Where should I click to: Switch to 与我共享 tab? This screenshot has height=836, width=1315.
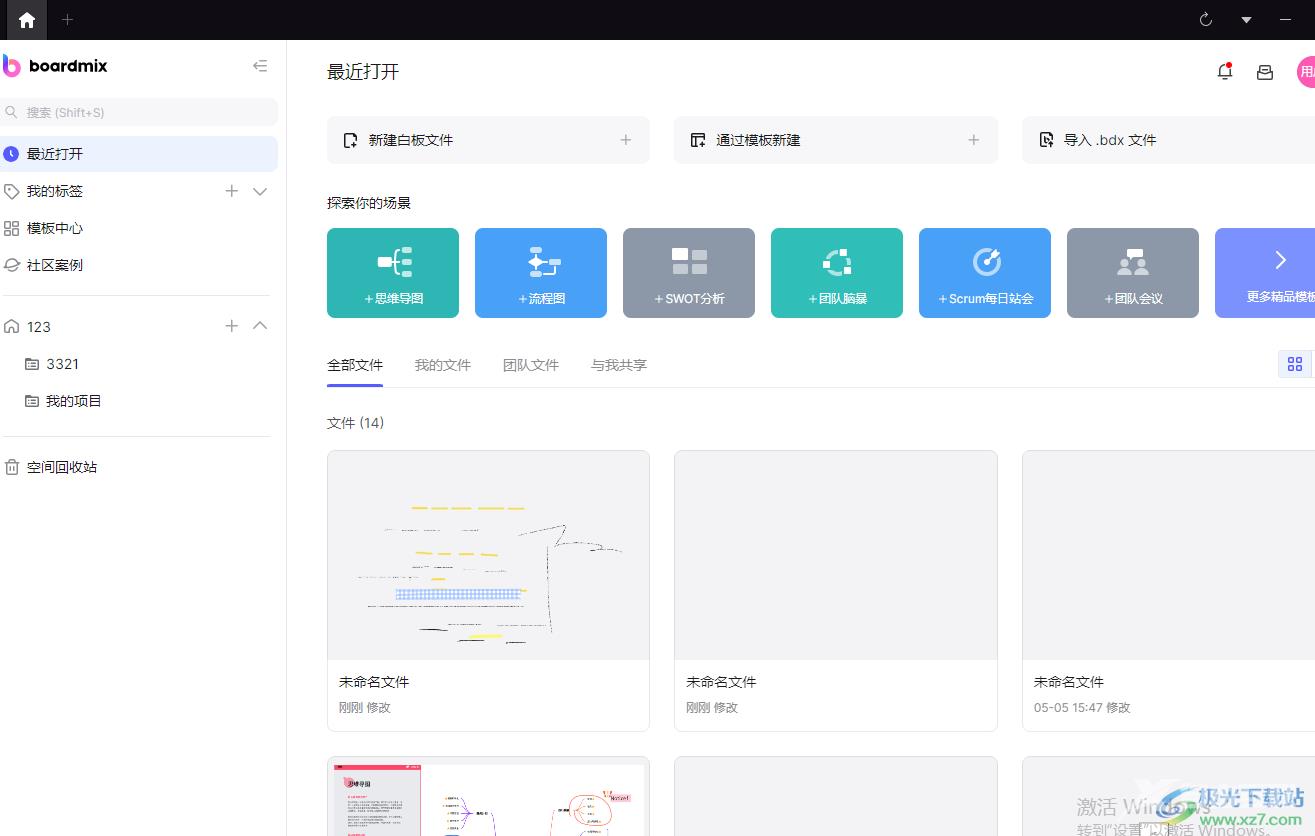click(619, 365)
